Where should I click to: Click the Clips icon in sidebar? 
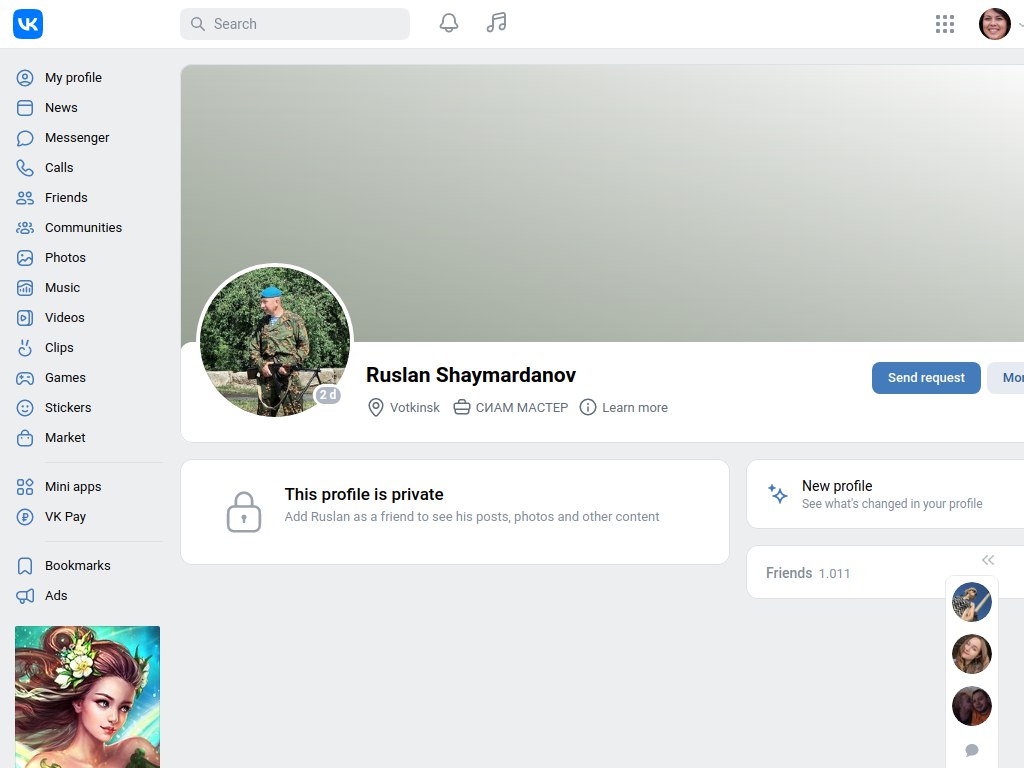point(25,348)
